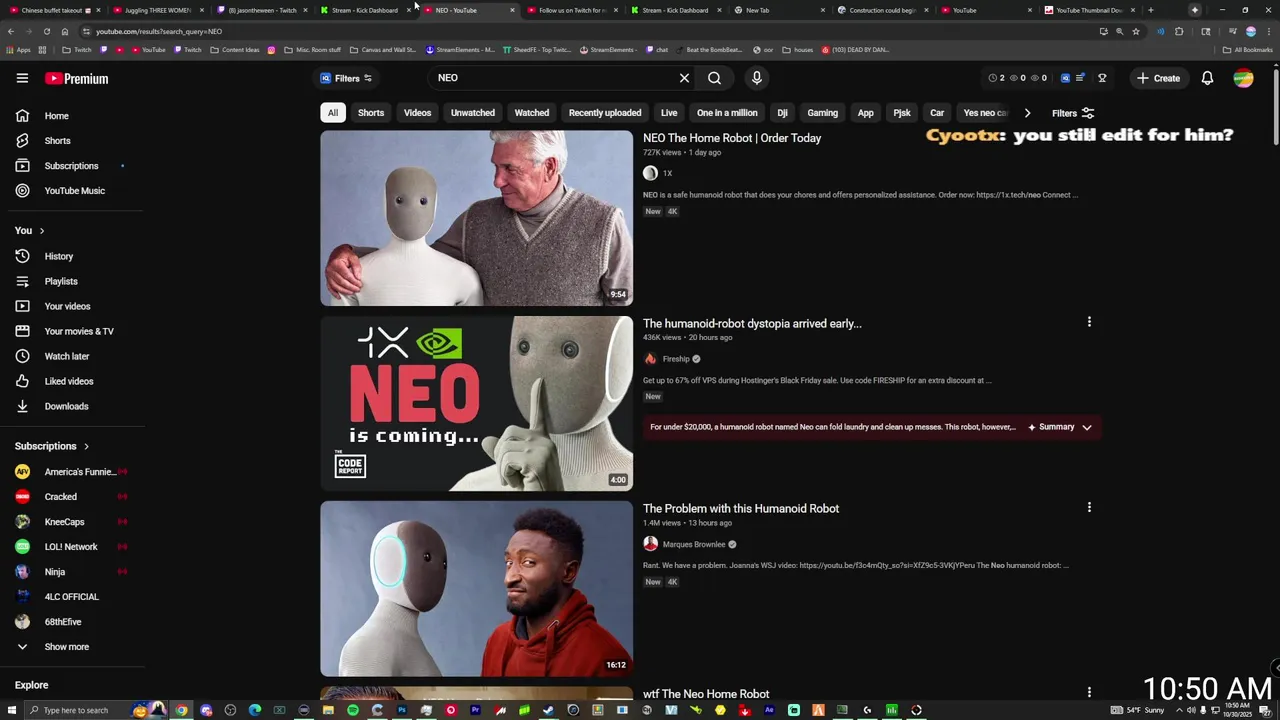Image resolution: width=1280 pixels, height=720 pixels.
Task: Bookmark this page with star icon
Action: point(1135,31)
